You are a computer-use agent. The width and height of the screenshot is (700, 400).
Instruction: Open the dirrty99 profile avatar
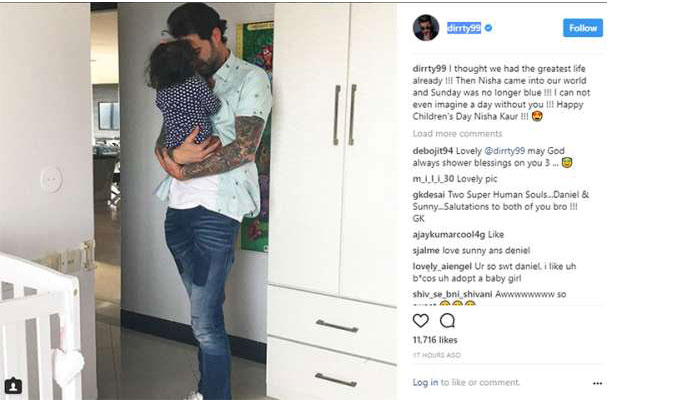point(426,28)
